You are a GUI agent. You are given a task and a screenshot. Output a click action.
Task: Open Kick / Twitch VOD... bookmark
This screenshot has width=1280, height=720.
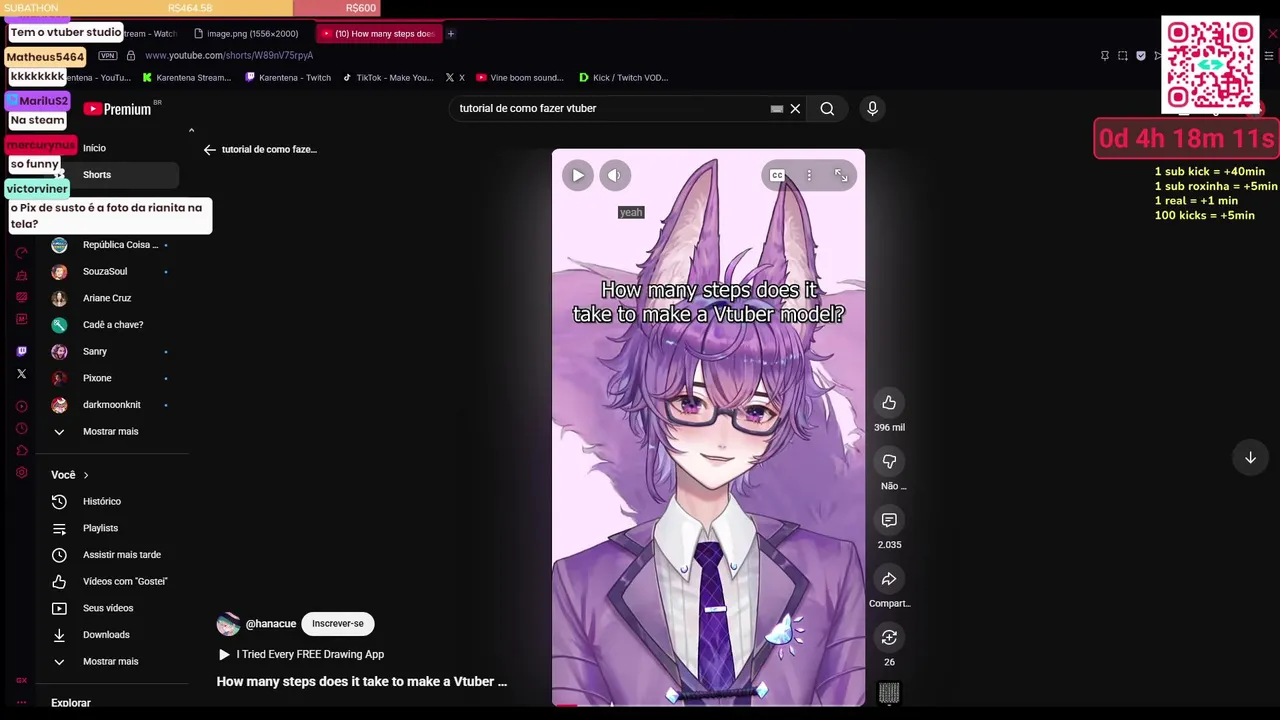pyautogui.click(x=624, y=77)
